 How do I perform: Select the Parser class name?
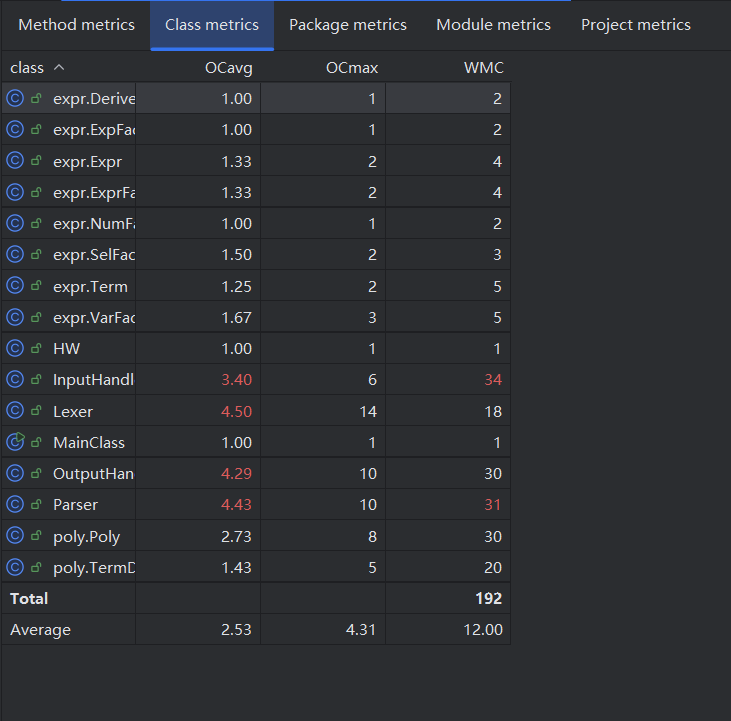click(x=76, y=505)
